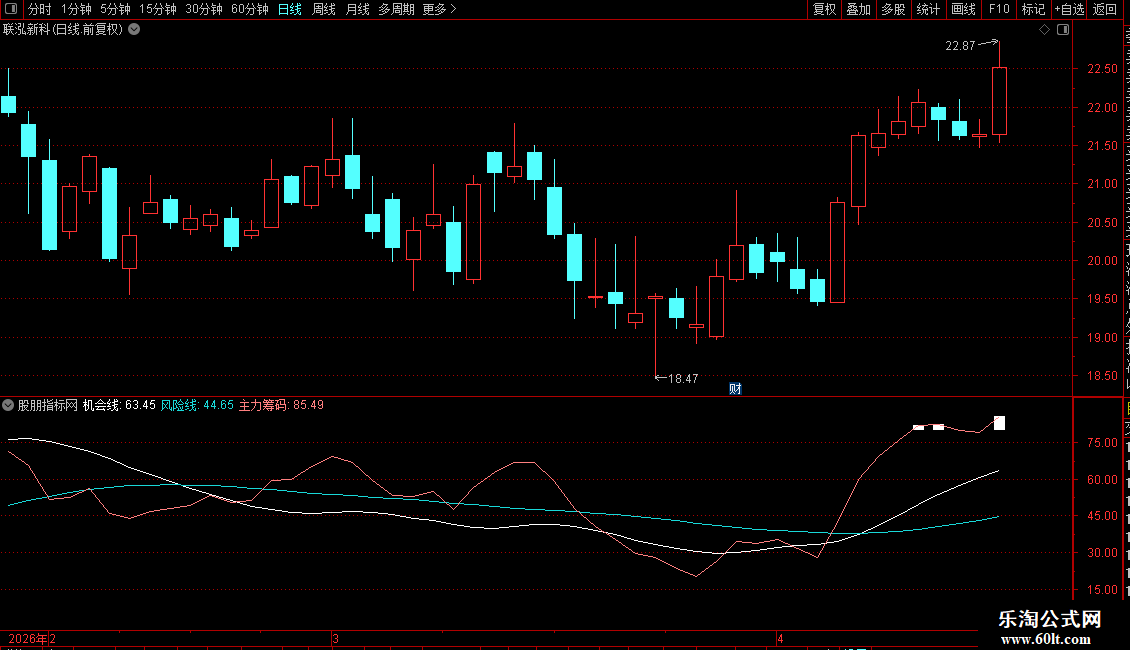Click the 叠加 overlay button
Screen dimensions: 1130x650
[859, 9]
